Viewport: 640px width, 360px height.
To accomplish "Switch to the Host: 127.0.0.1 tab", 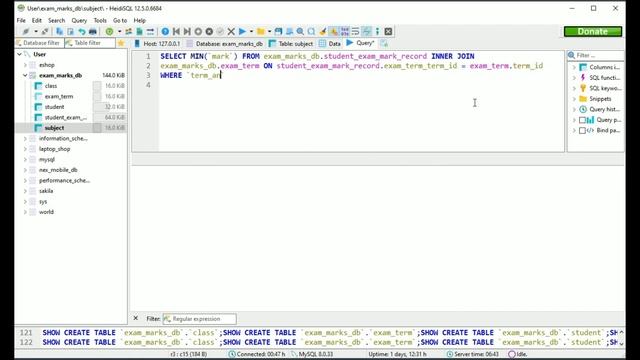I will (157, 43).
